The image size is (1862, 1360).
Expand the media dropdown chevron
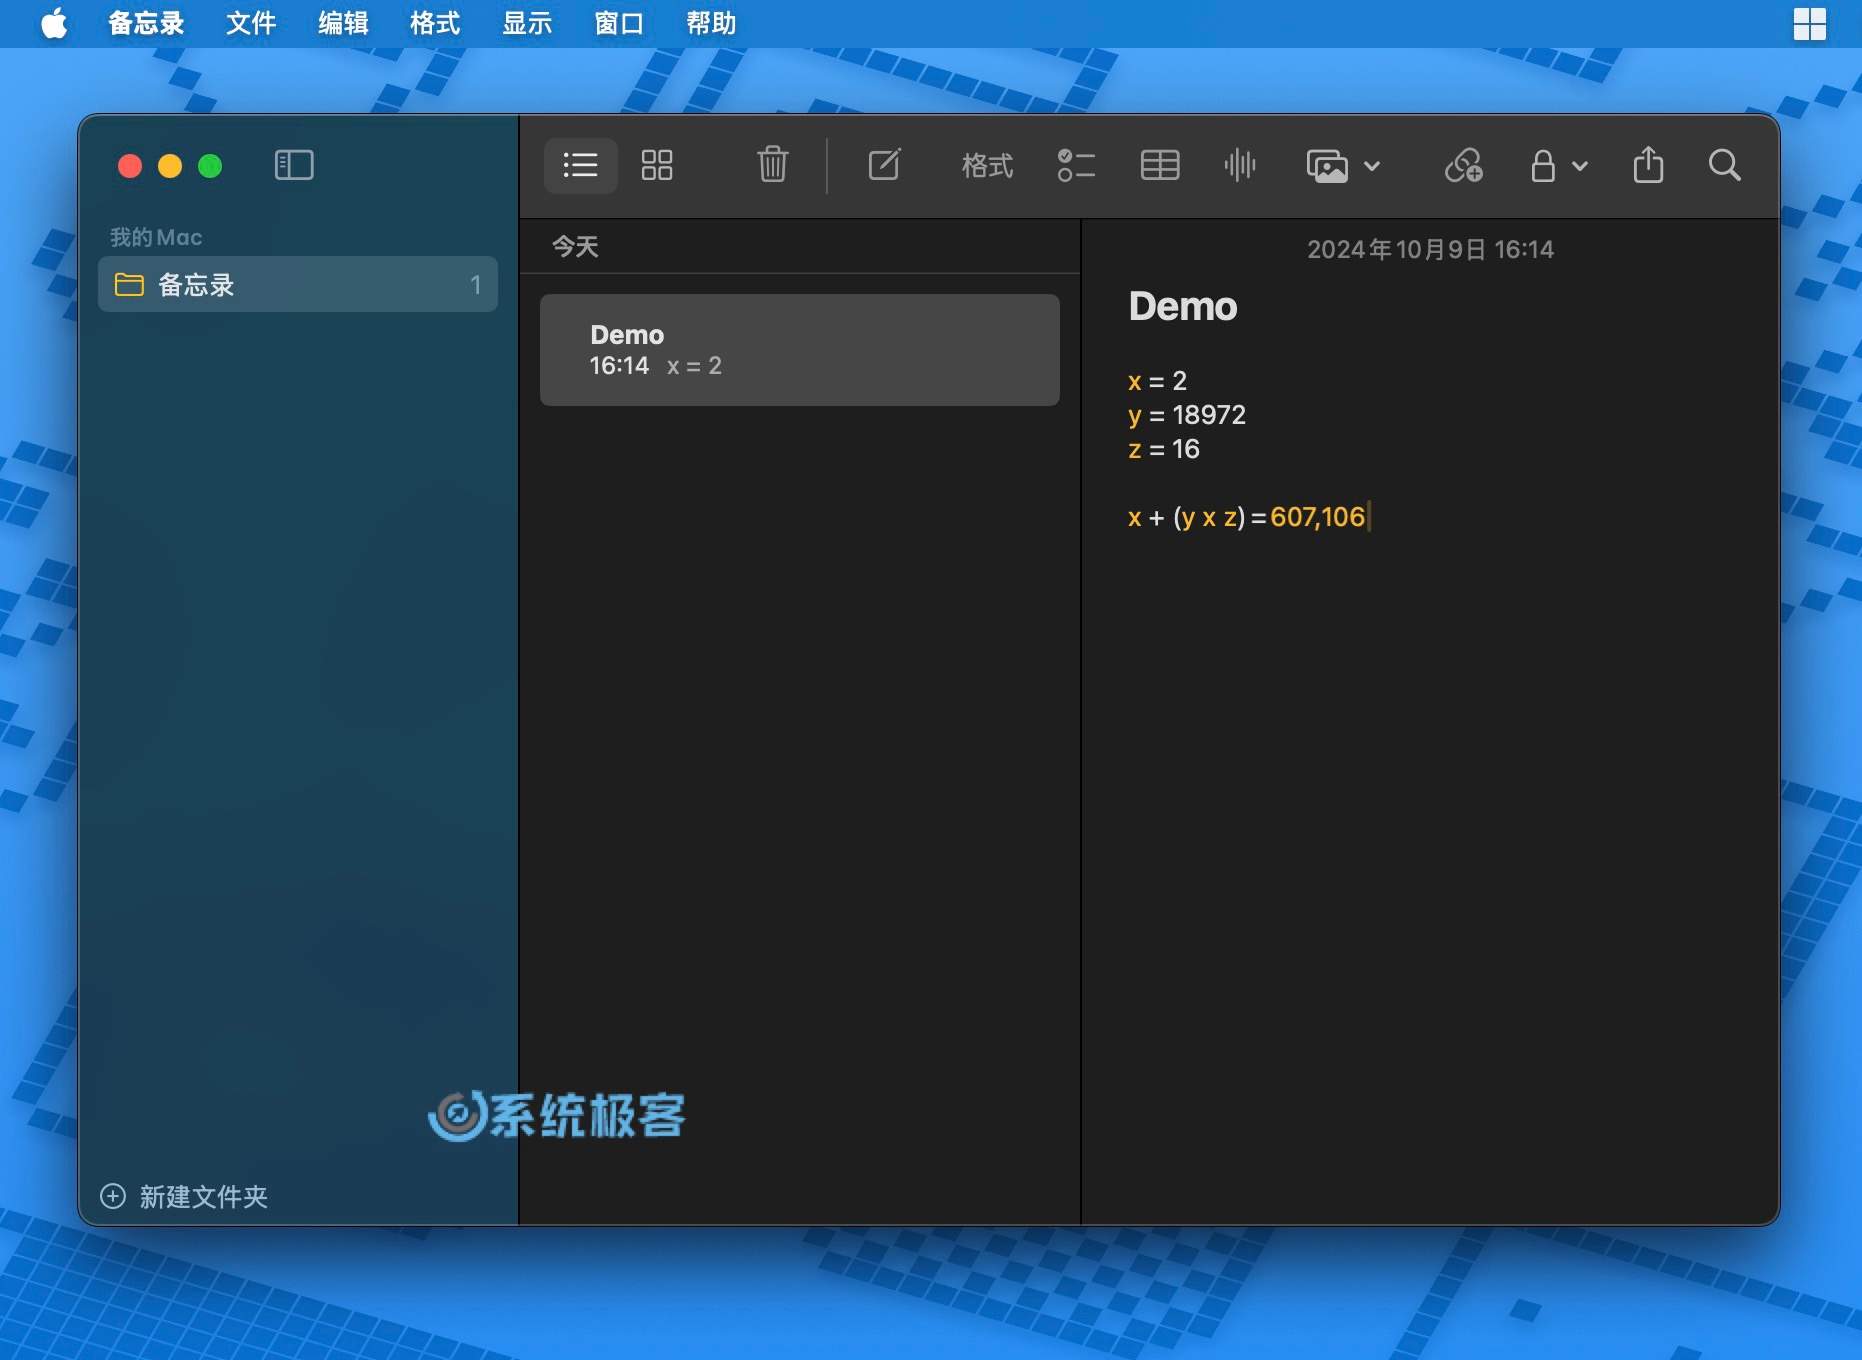[1372, 166]
